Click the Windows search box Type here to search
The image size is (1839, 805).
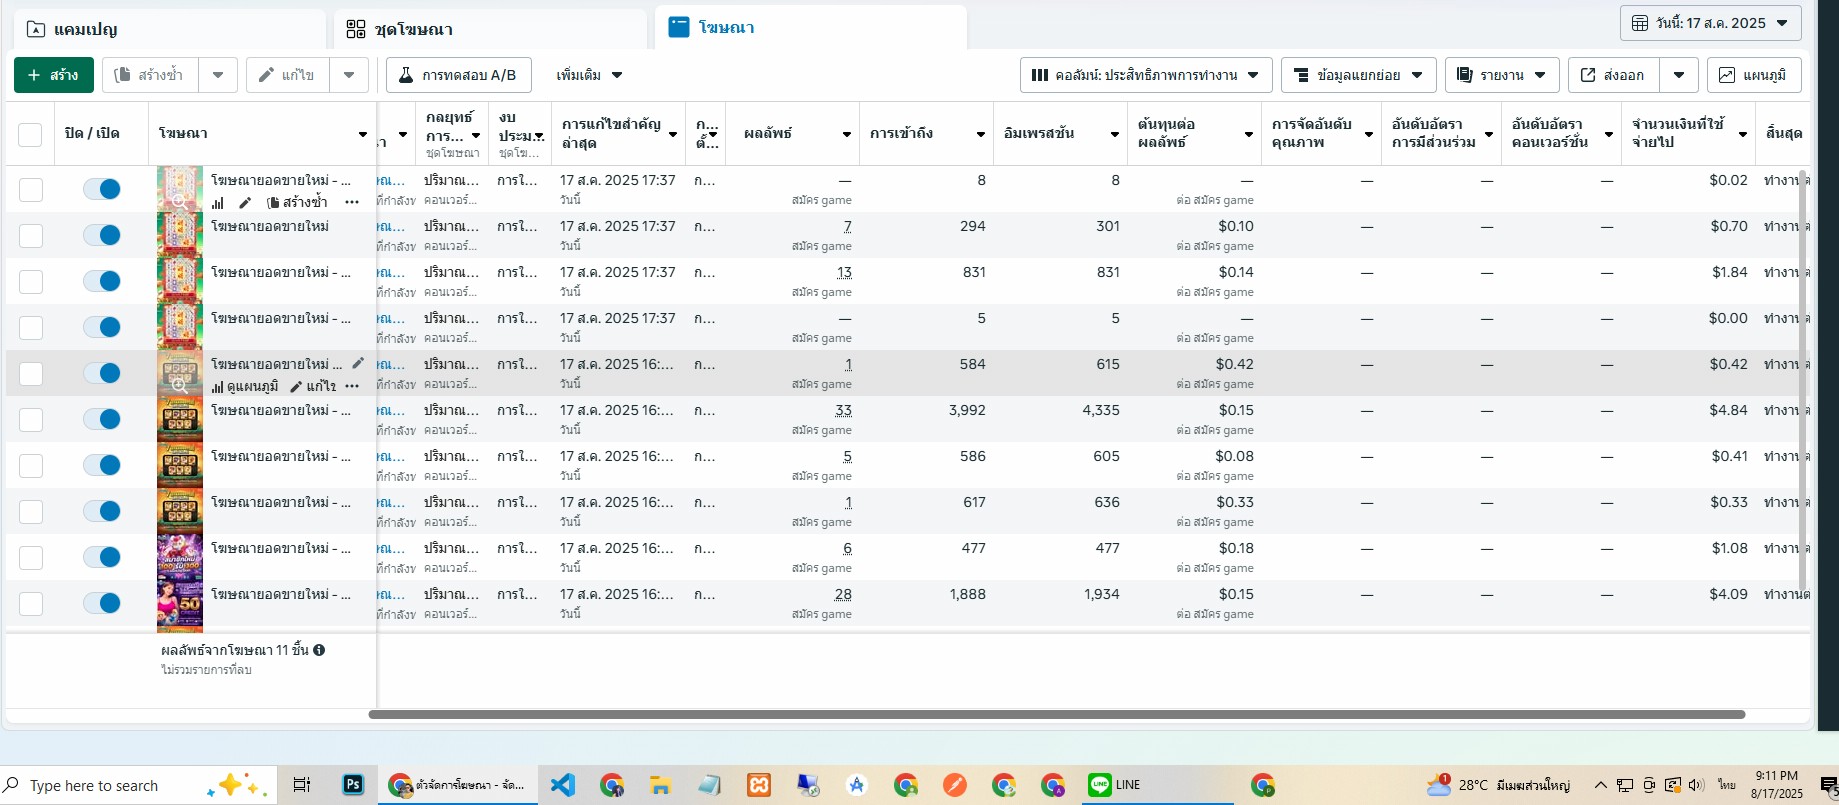coord(94,786)
